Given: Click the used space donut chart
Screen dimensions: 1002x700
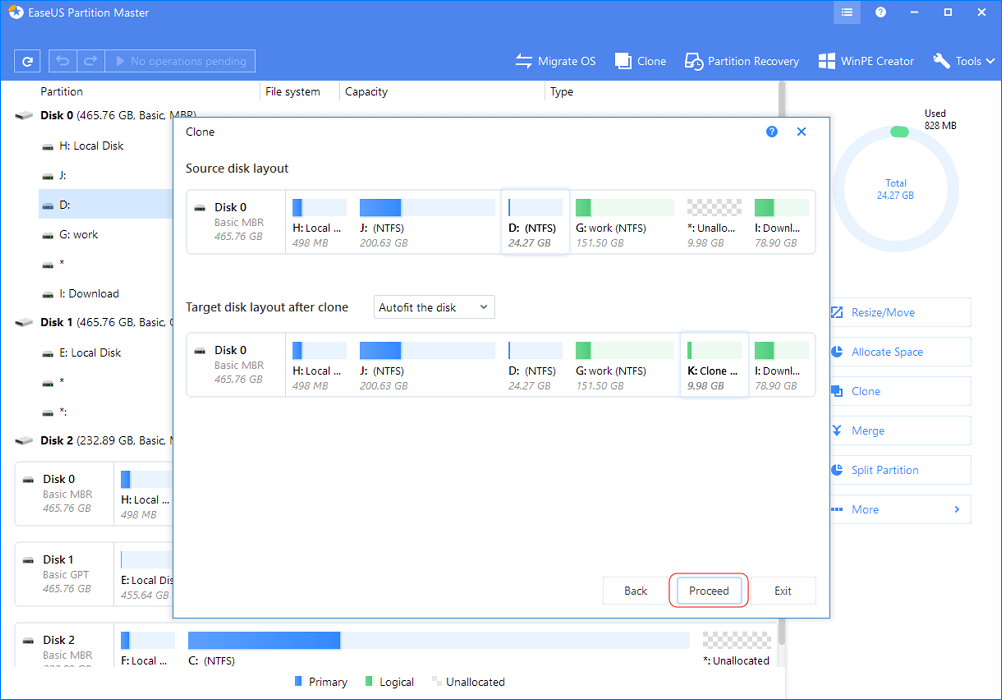Looking at the screenshot, I should 895,189.
